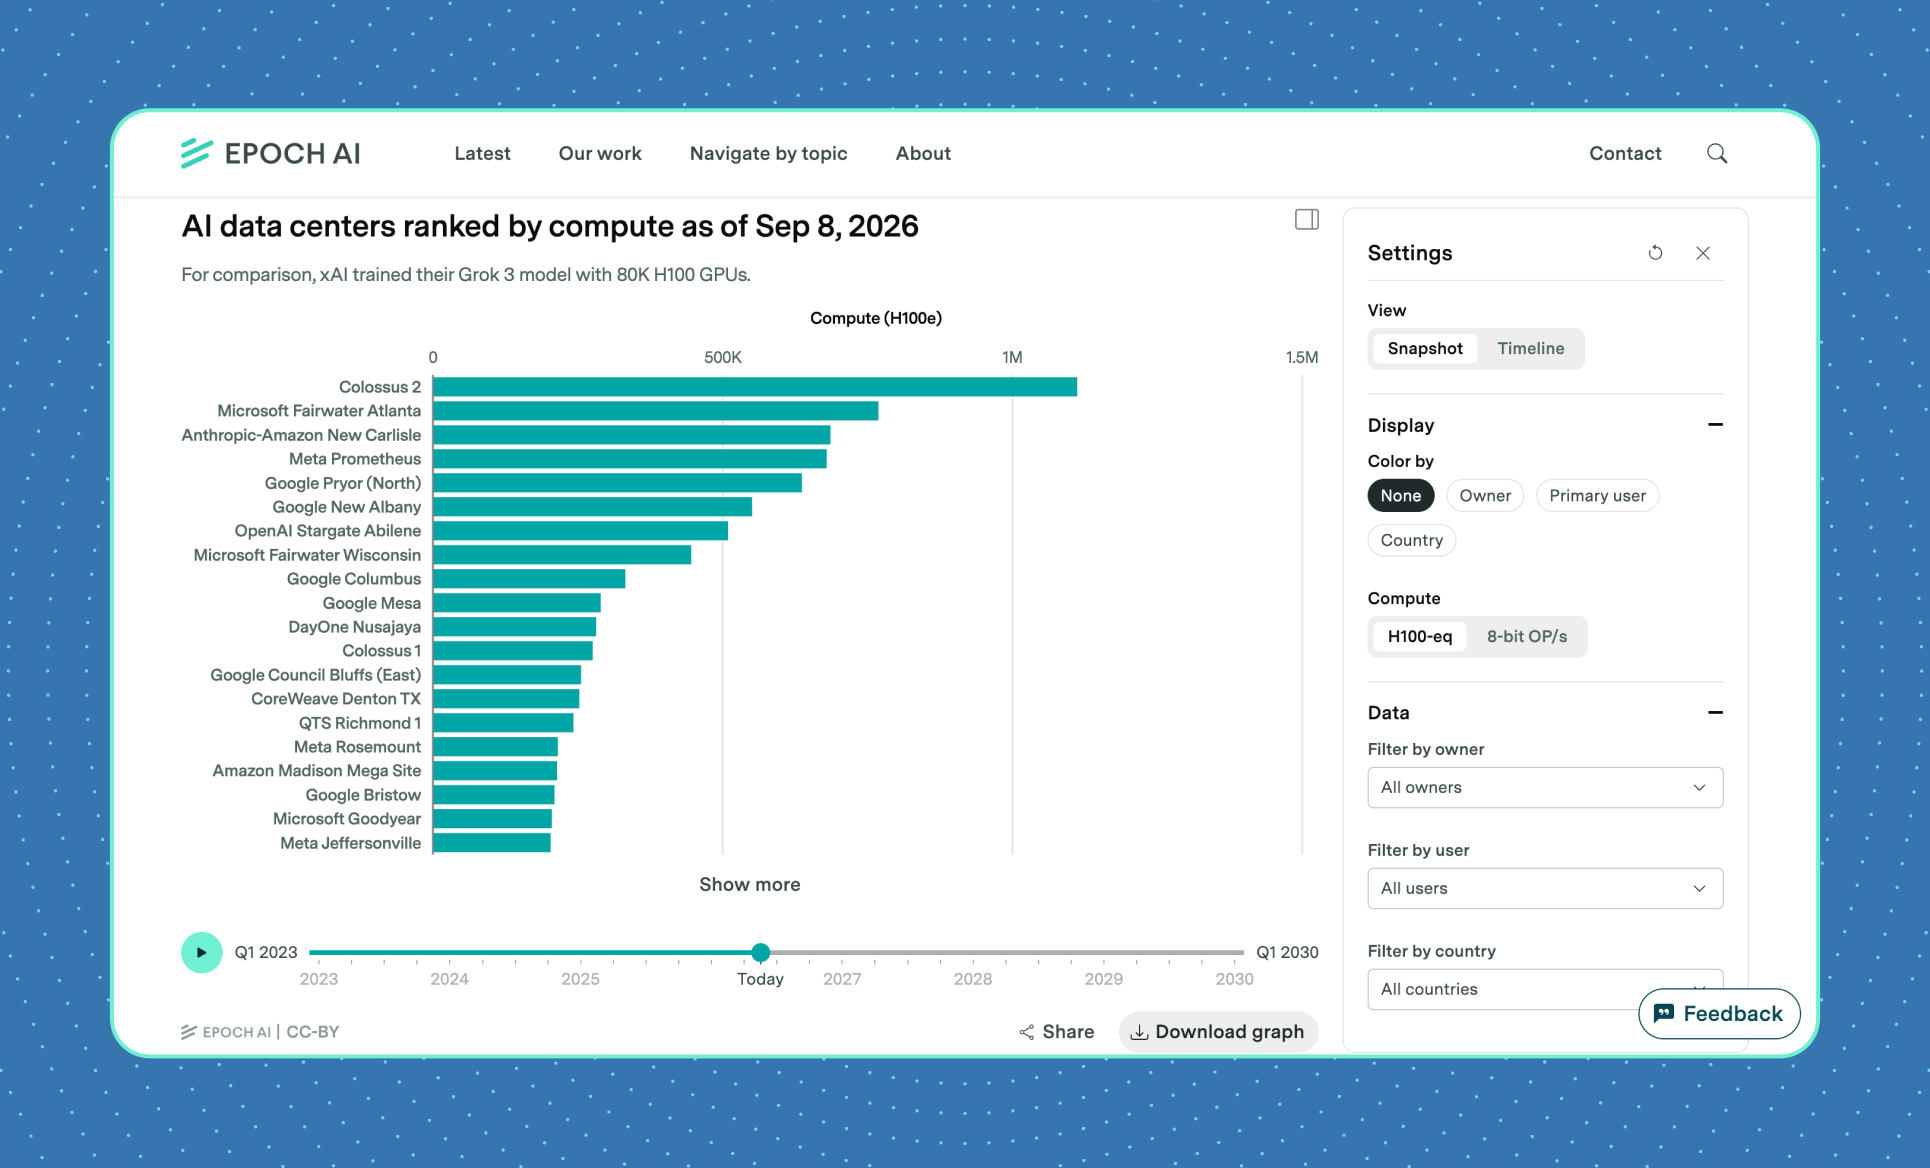The width and height of the screenshot is (1930, 1168).
Task: Switch view to Snapshot
Action: pos(1424,348)
